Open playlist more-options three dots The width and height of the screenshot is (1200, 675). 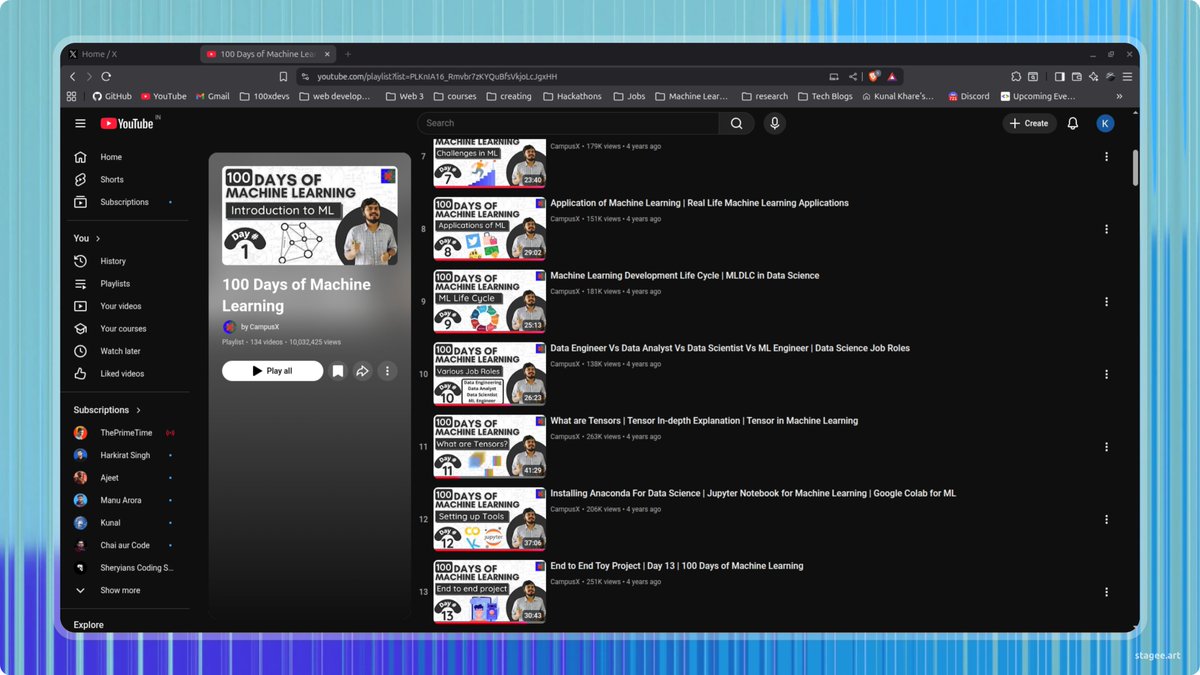(x=387, y=371)
